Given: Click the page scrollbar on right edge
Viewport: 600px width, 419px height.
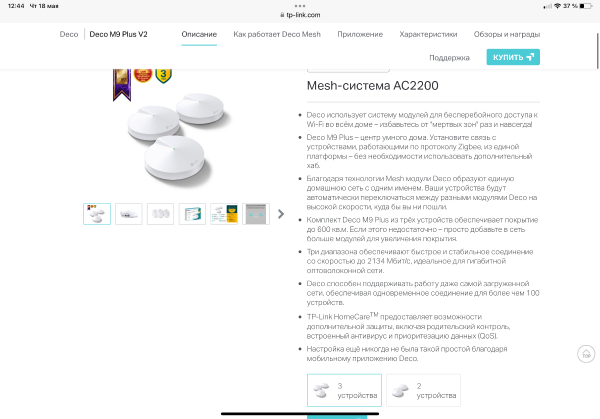Looking at the screenshot, I should point(597,51).
